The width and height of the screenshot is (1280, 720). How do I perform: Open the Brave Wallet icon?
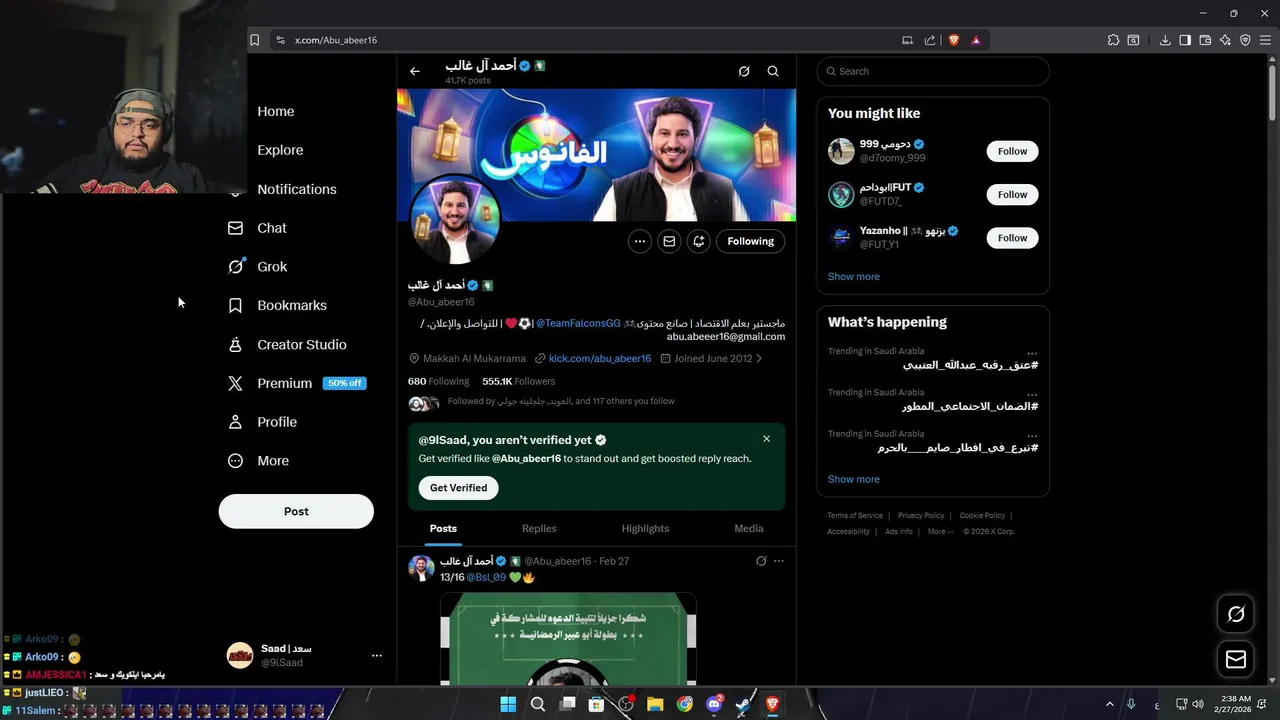[x=1205, y=40]
